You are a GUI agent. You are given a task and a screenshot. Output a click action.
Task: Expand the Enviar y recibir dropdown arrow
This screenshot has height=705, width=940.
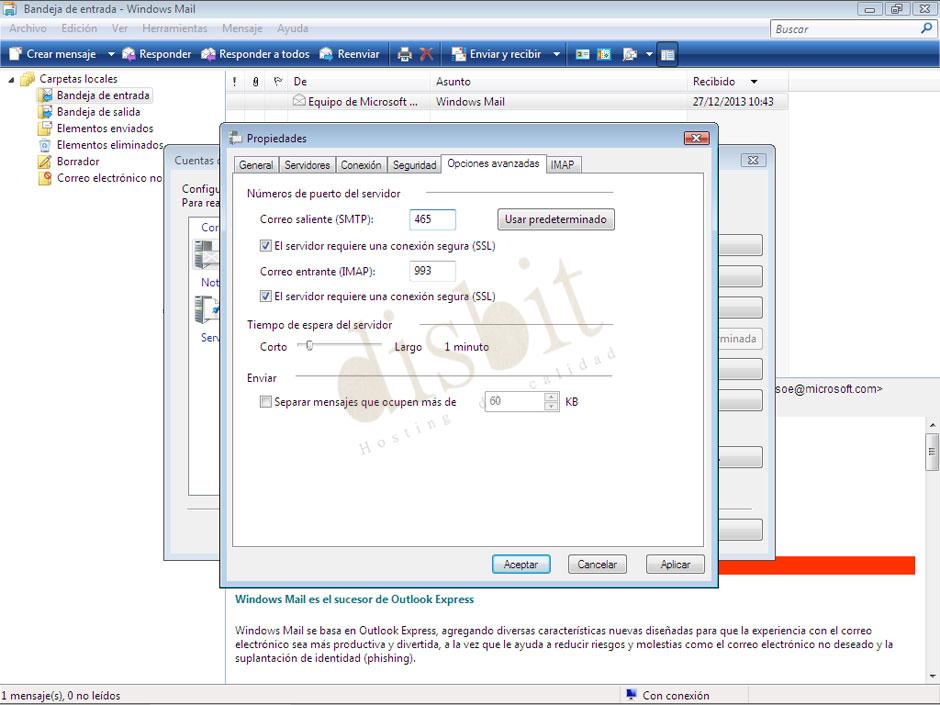(557, 54)
